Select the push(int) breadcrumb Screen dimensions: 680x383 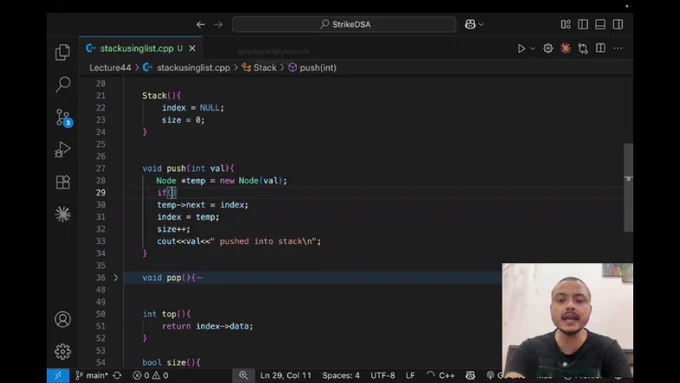coord(312,68)
